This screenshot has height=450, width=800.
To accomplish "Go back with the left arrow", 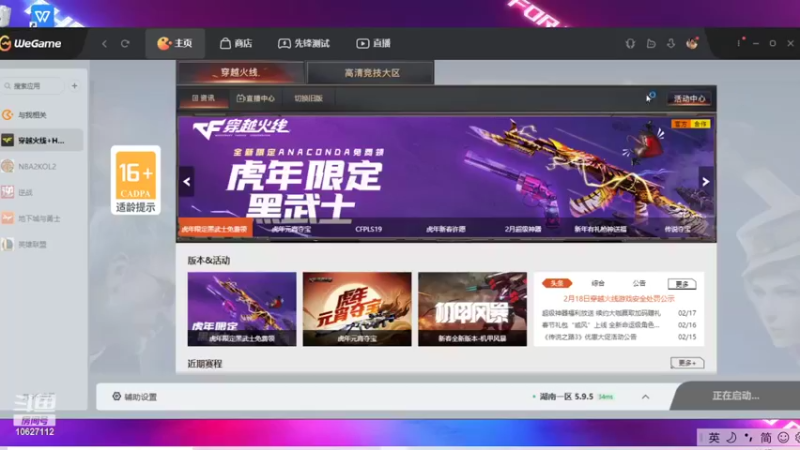I will coord(105,43).
